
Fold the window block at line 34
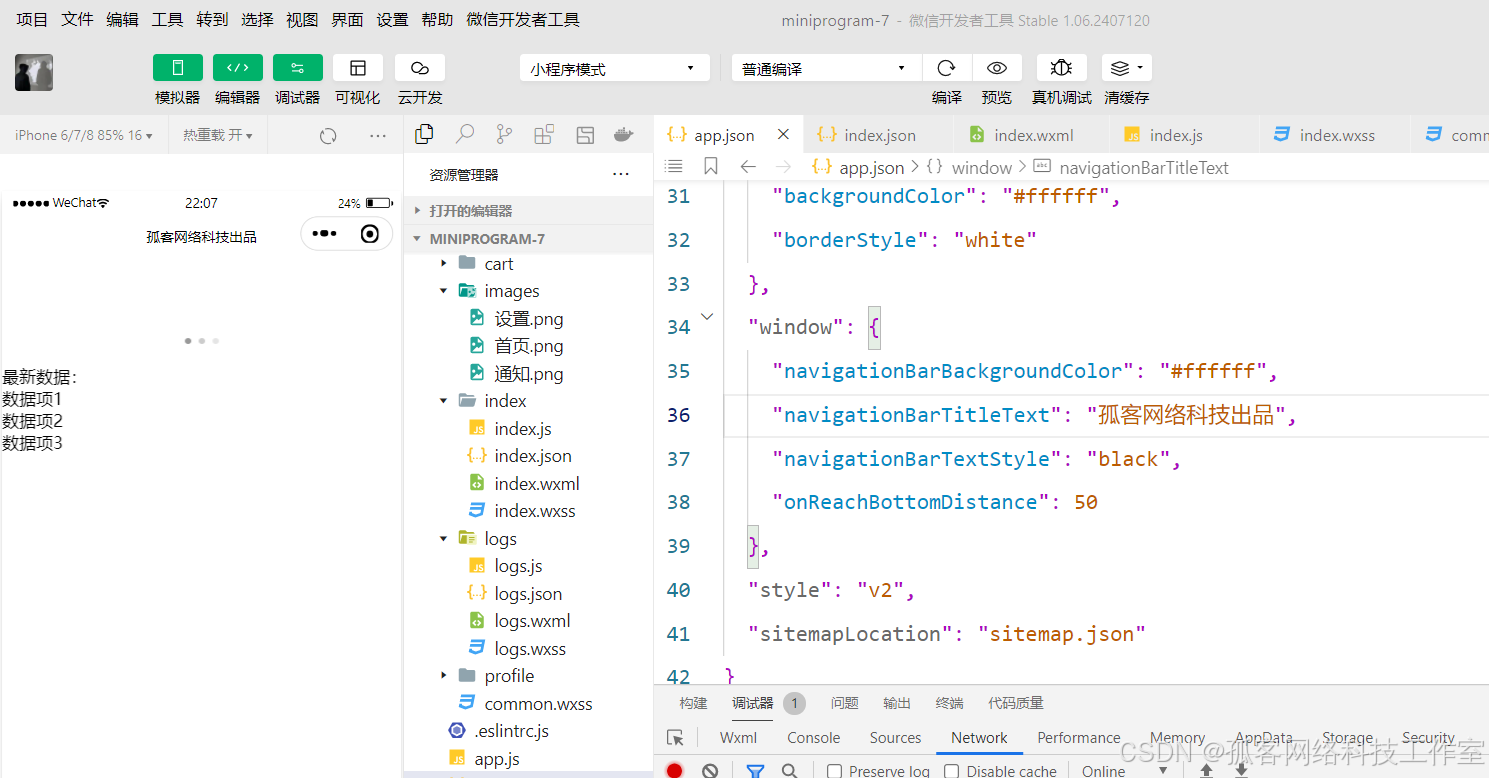pyautogui.click(x=707, y=317)
